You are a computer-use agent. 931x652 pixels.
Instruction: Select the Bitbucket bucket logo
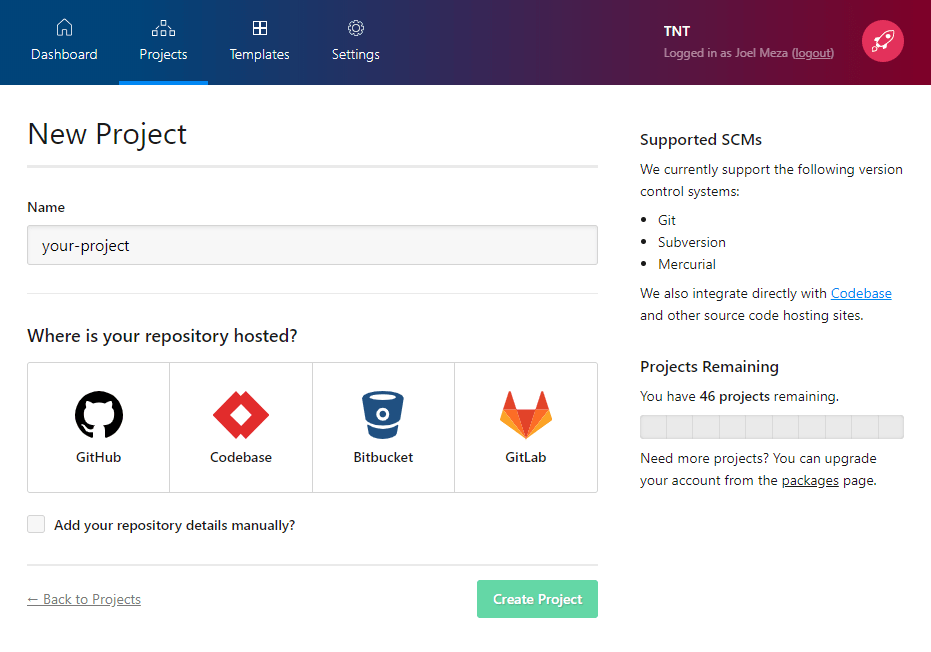click(x=383, y=414)
